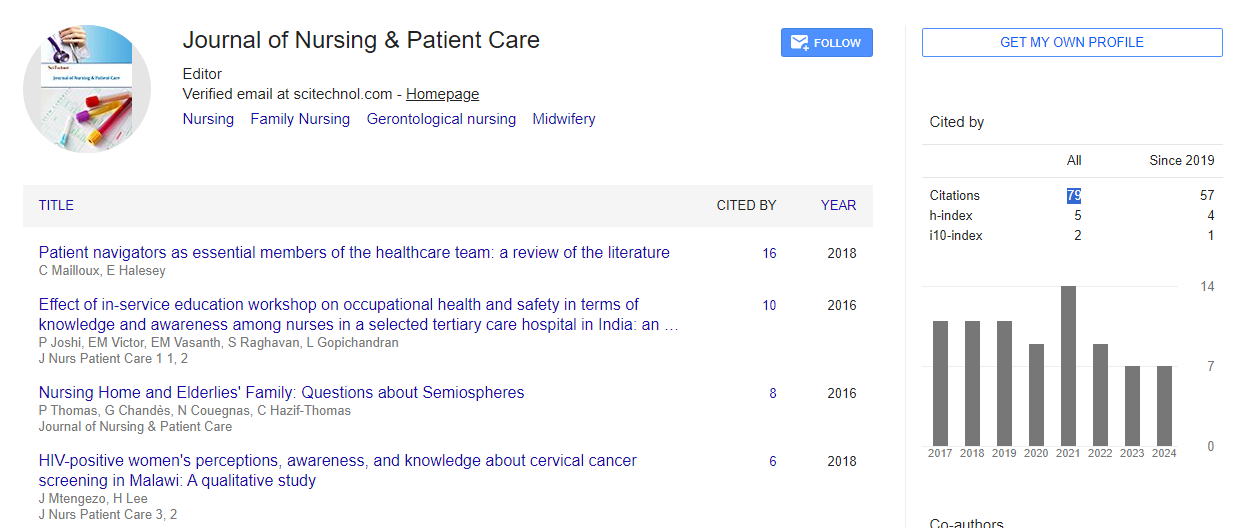
Task: Click the 2023 citation chart bar
Action: (1132, 406)
